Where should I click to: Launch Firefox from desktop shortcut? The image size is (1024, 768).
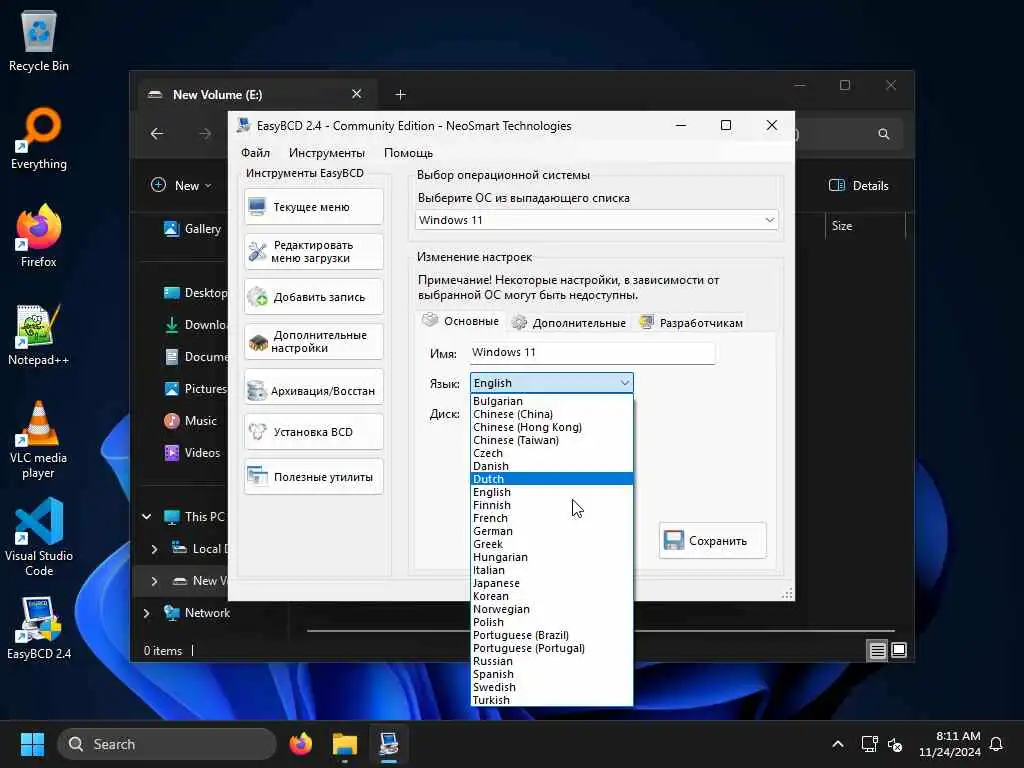coord(39,236)
